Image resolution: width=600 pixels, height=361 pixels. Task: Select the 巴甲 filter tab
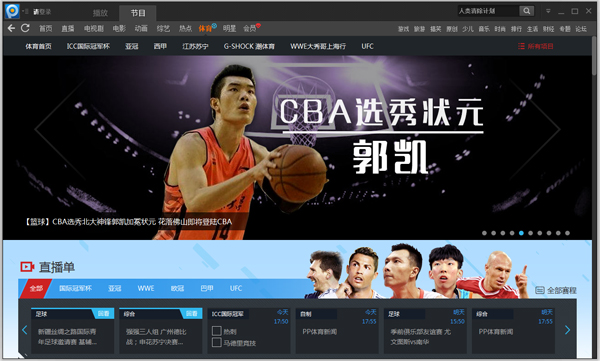[207, 288]
